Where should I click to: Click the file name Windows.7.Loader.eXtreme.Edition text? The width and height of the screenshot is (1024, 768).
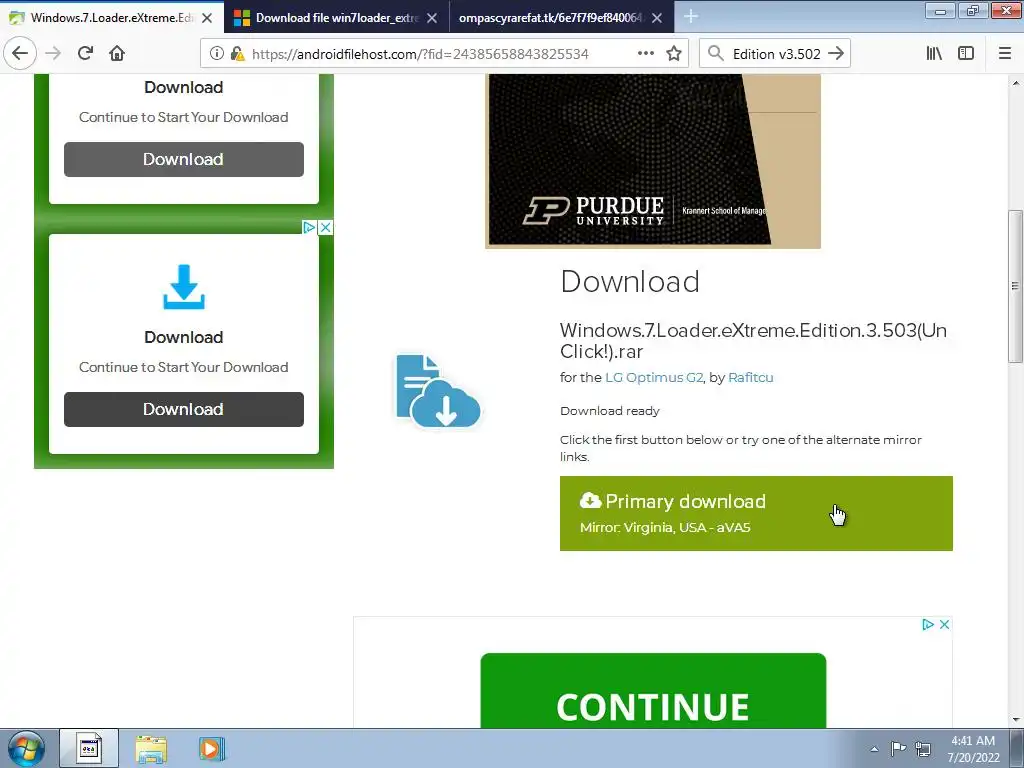[753, 341]
